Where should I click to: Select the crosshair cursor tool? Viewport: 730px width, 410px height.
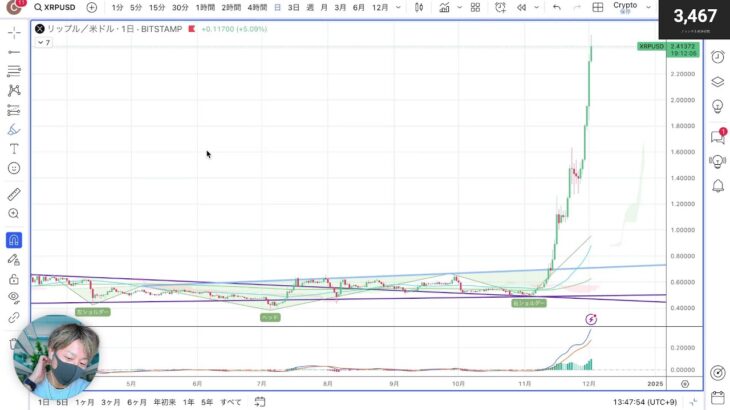coord(14,33)
